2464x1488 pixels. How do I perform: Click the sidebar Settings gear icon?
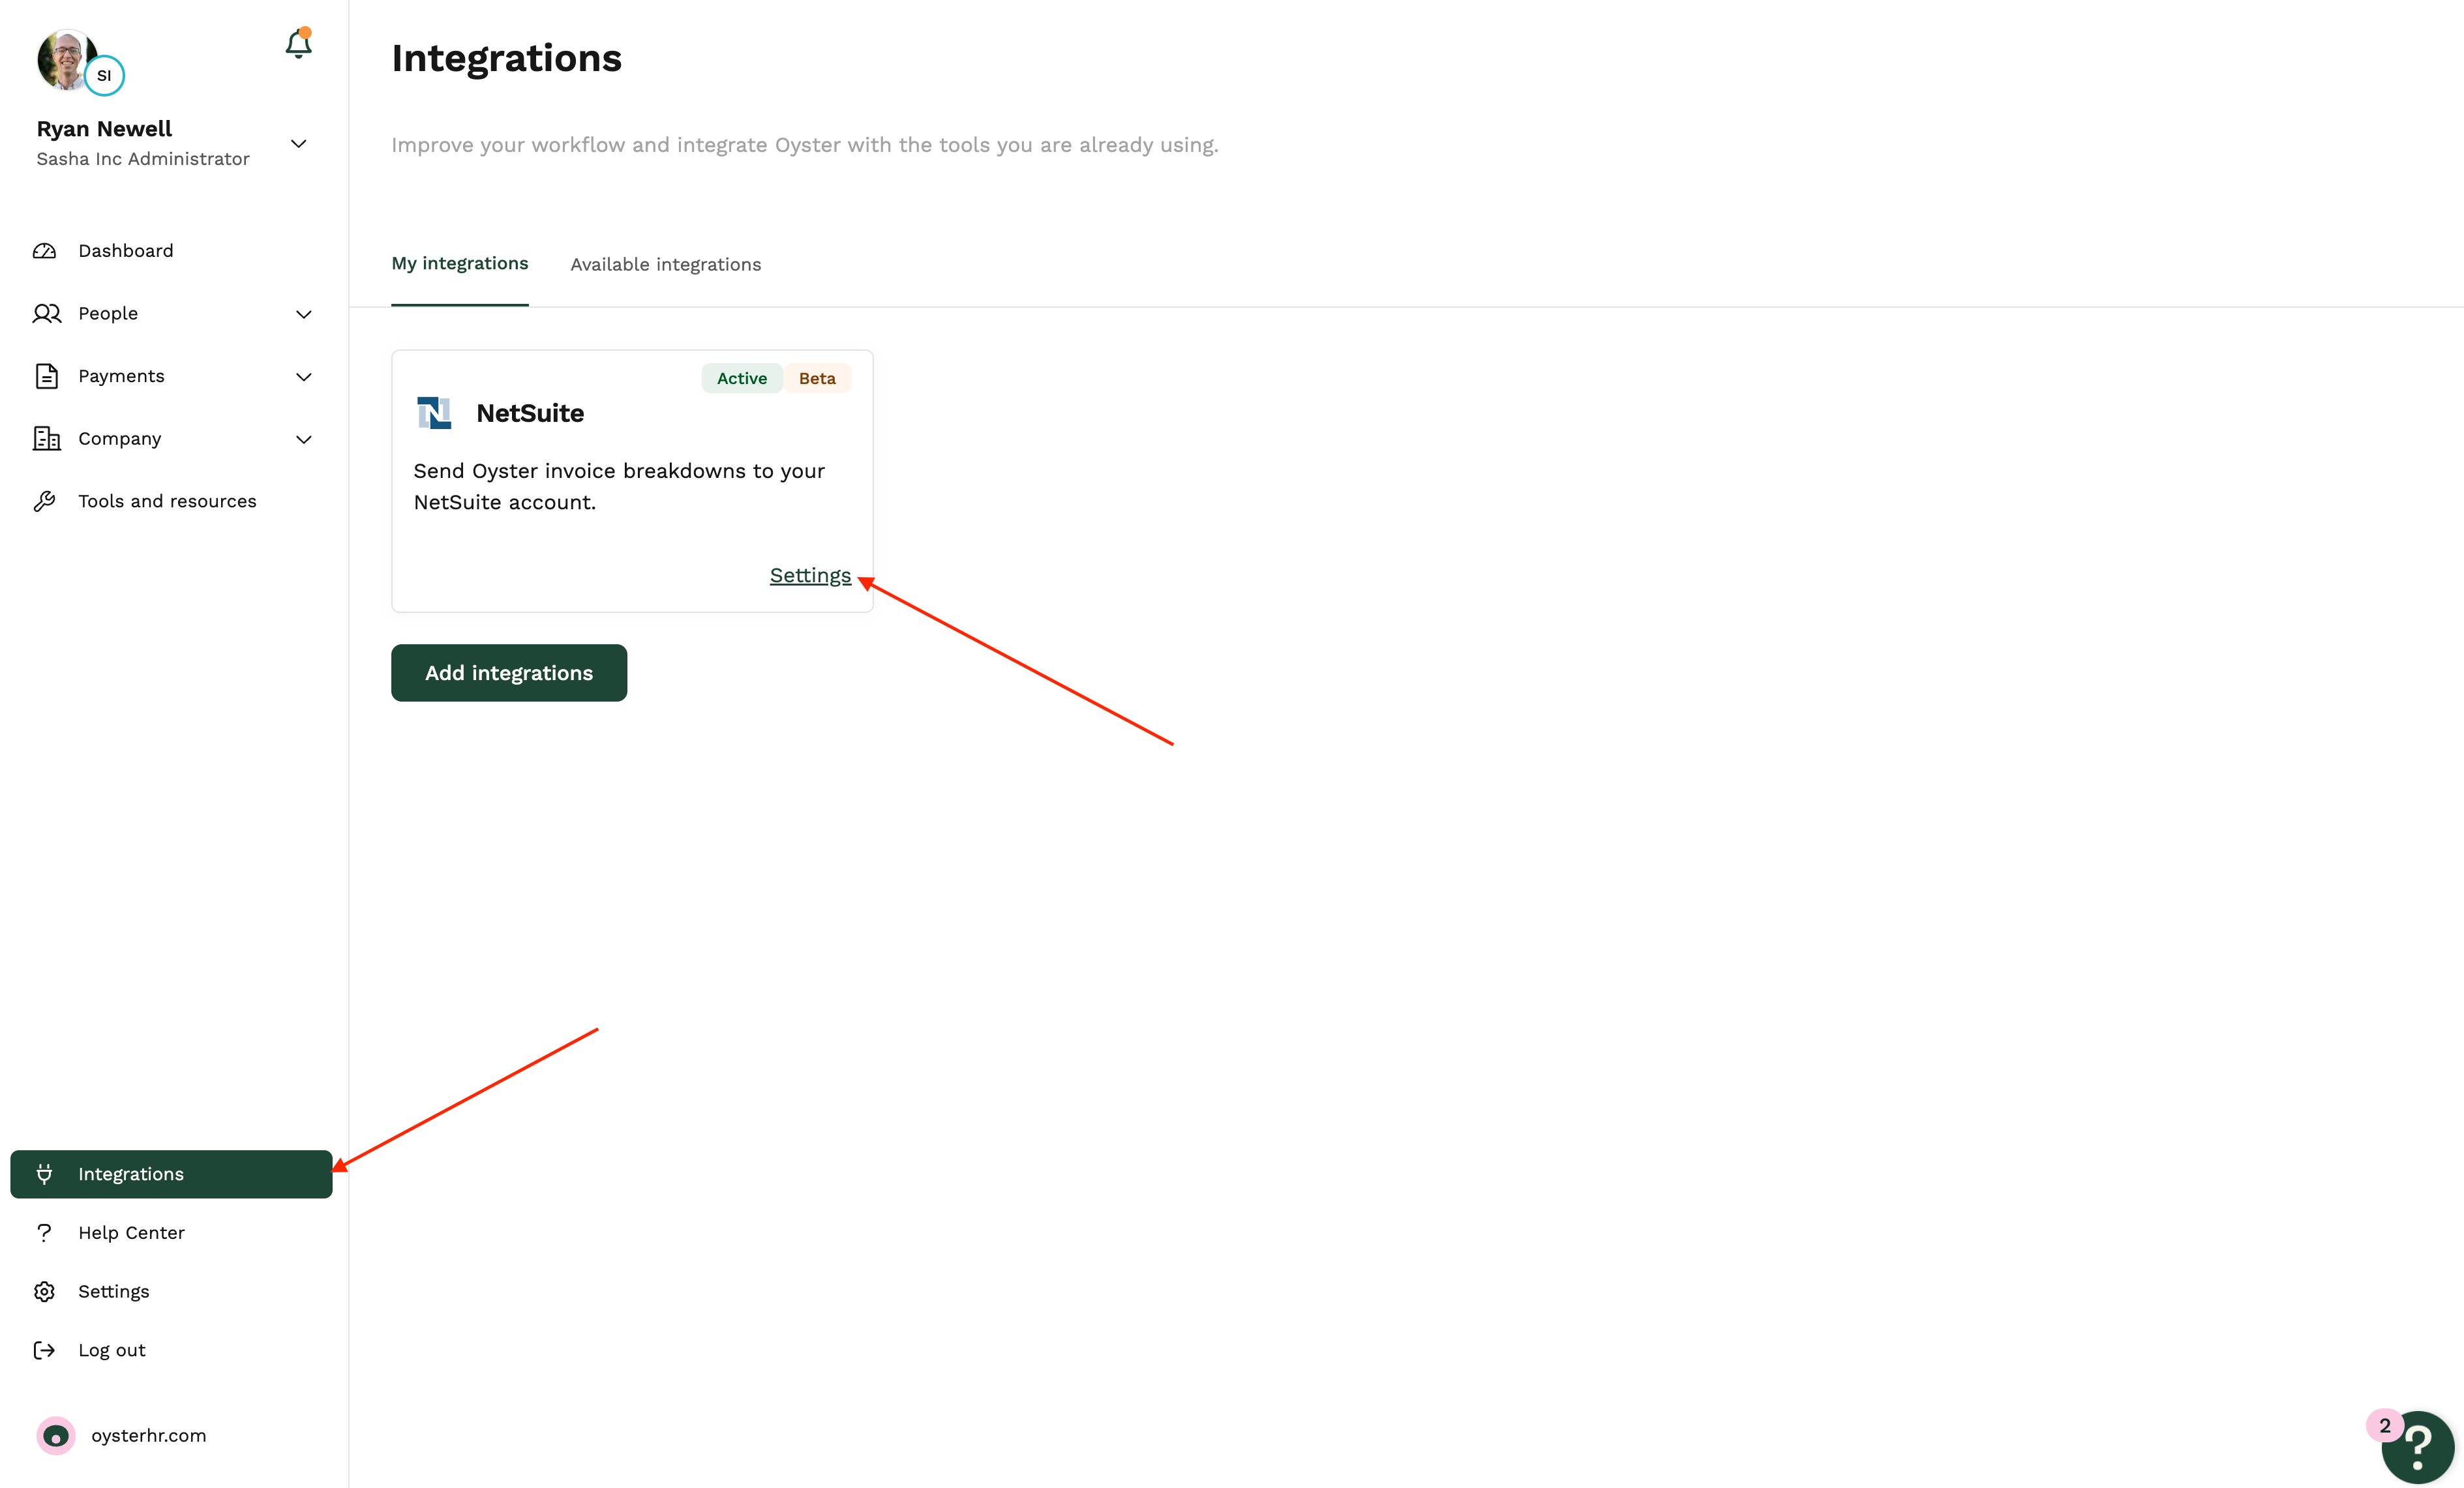pyautogui.click(x=45, y=1291)
